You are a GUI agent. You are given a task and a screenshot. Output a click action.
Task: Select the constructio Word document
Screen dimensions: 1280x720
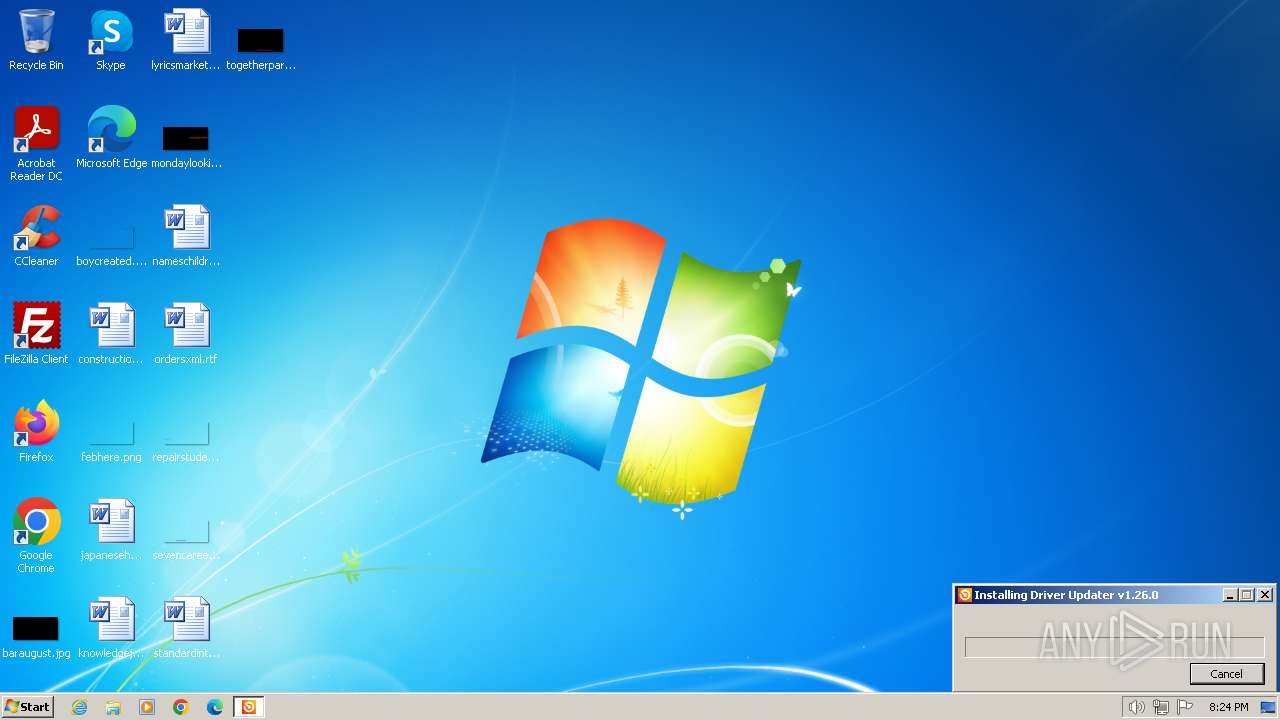(111, 334)
